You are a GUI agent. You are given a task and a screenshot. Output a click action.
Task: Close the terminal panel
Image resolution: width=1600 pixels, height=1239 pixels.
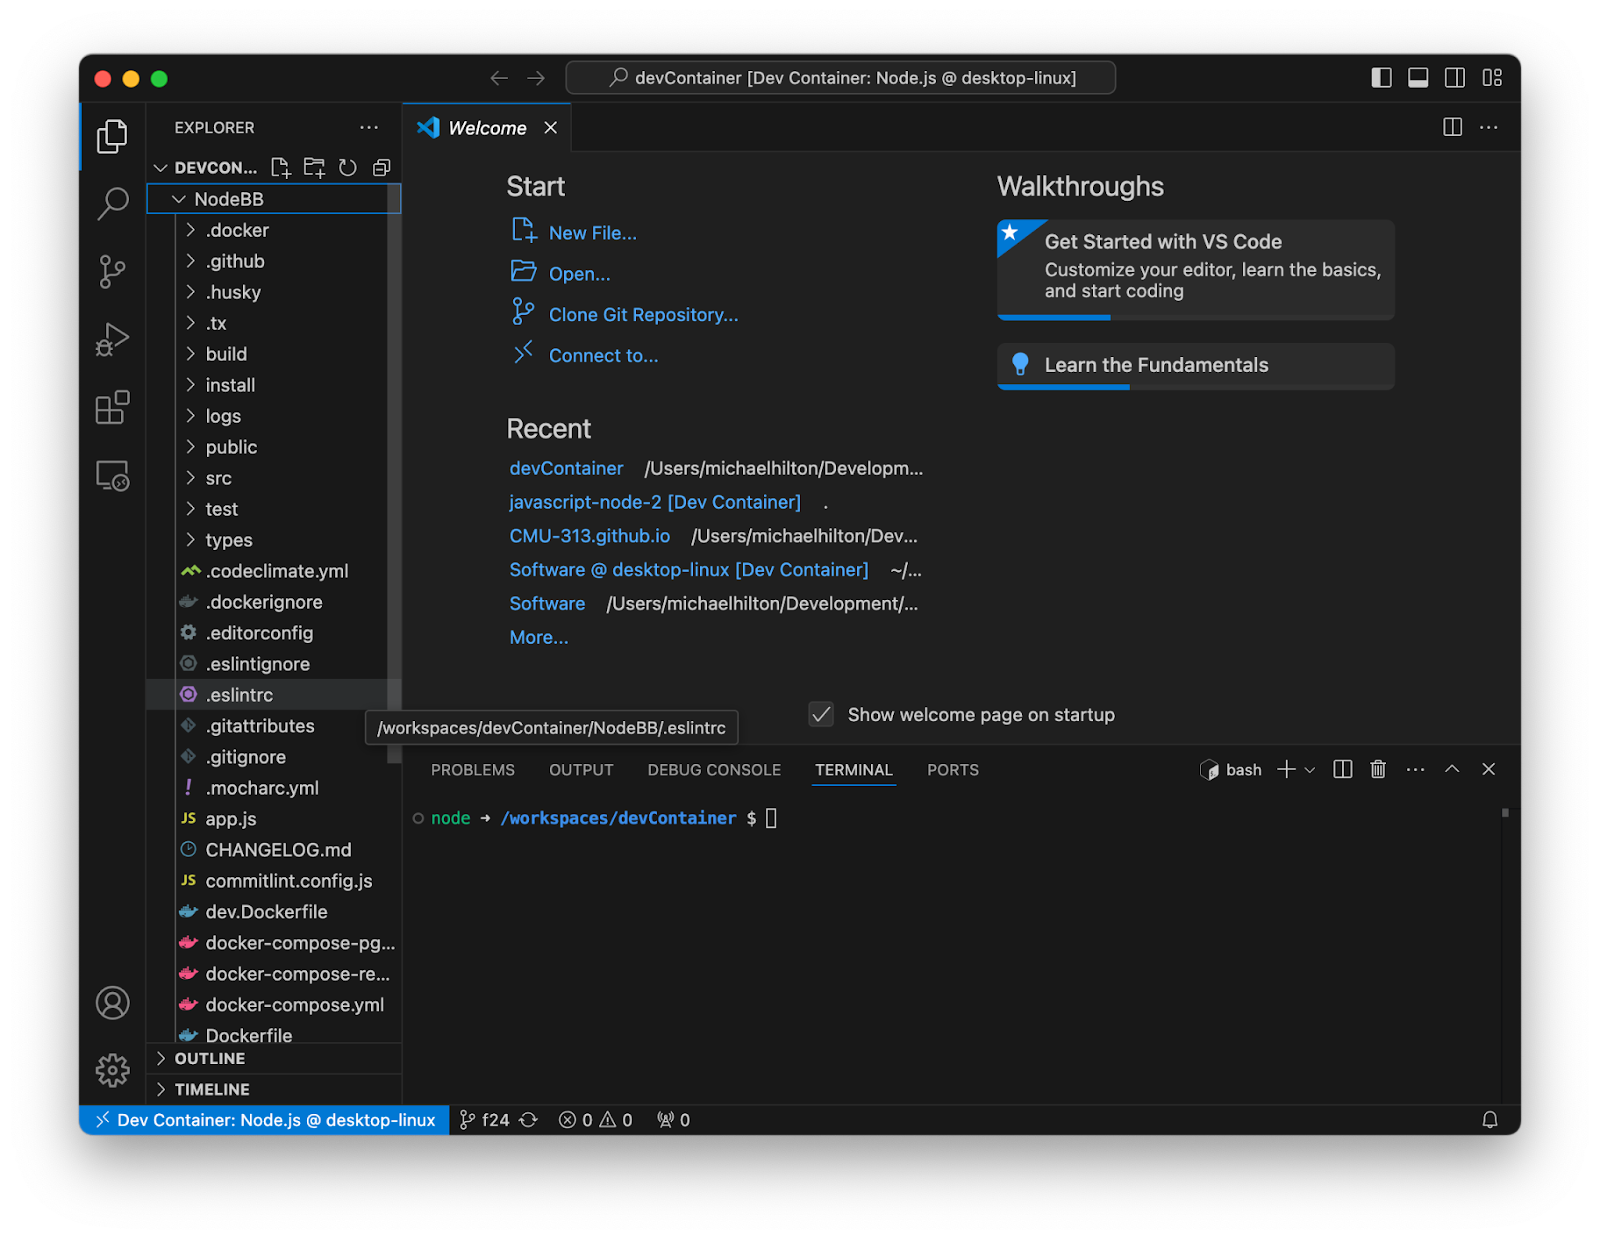click(1488, 769)
